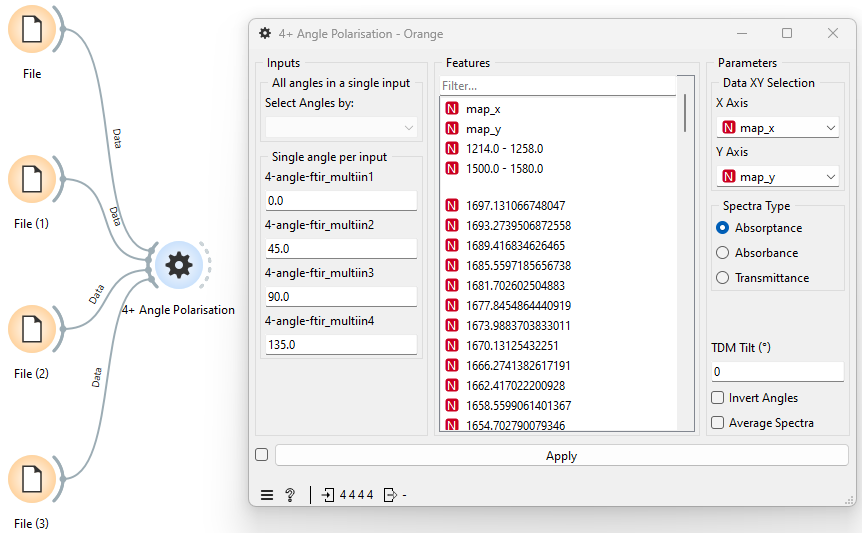Click the TDM Tilt input field
This screenshot has height=533, width=862.
click(x=777, y=372)
